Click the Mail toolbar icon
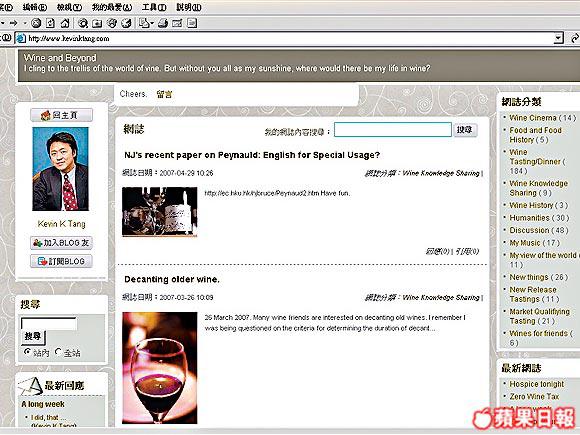Screen dimensions: 580x435 coord(144,23)
